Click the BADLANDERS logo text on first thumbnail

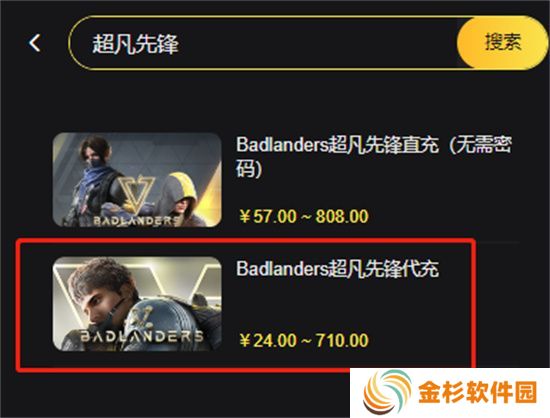click(137, 221)
